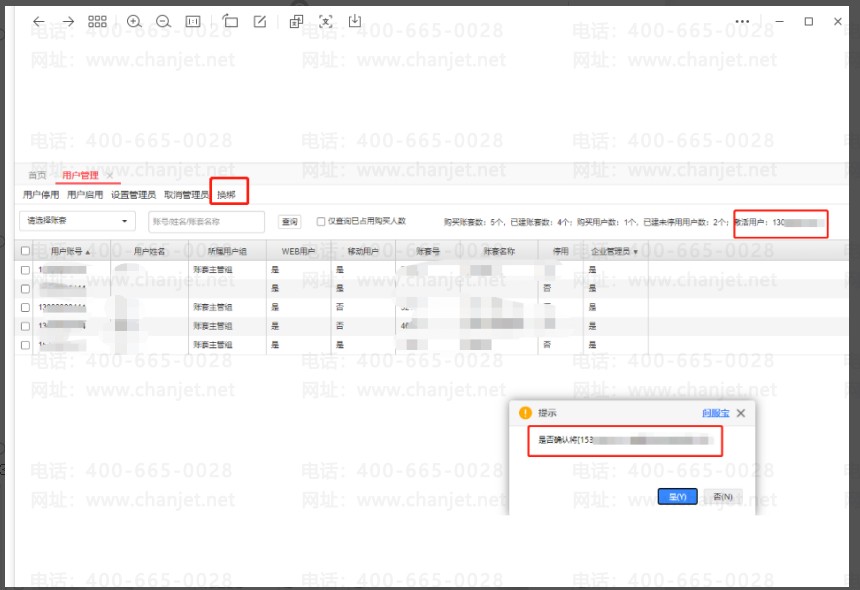Zoom out using the magnifier minus icon

click(x=163, y=21)
